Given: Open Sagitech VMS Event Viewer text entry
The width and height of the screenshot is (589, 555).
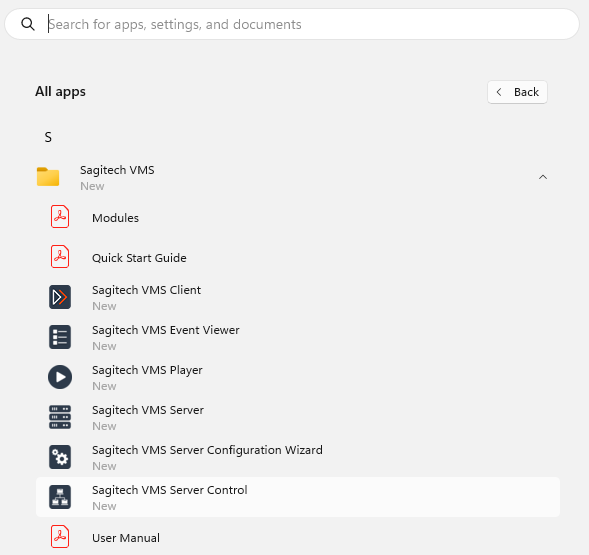Looking at the screenshot, I should (x=166, y=330).
